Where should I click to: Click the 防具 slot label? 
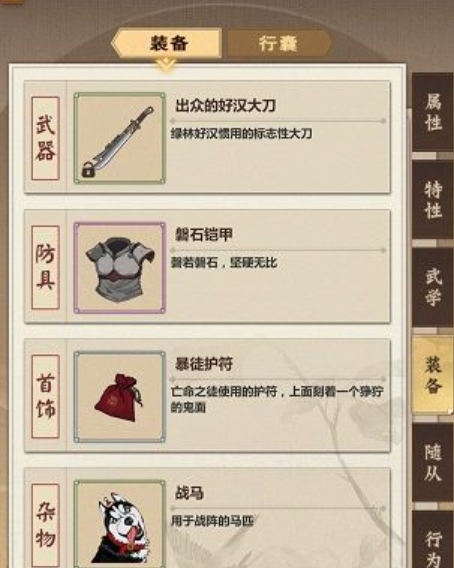45,267
